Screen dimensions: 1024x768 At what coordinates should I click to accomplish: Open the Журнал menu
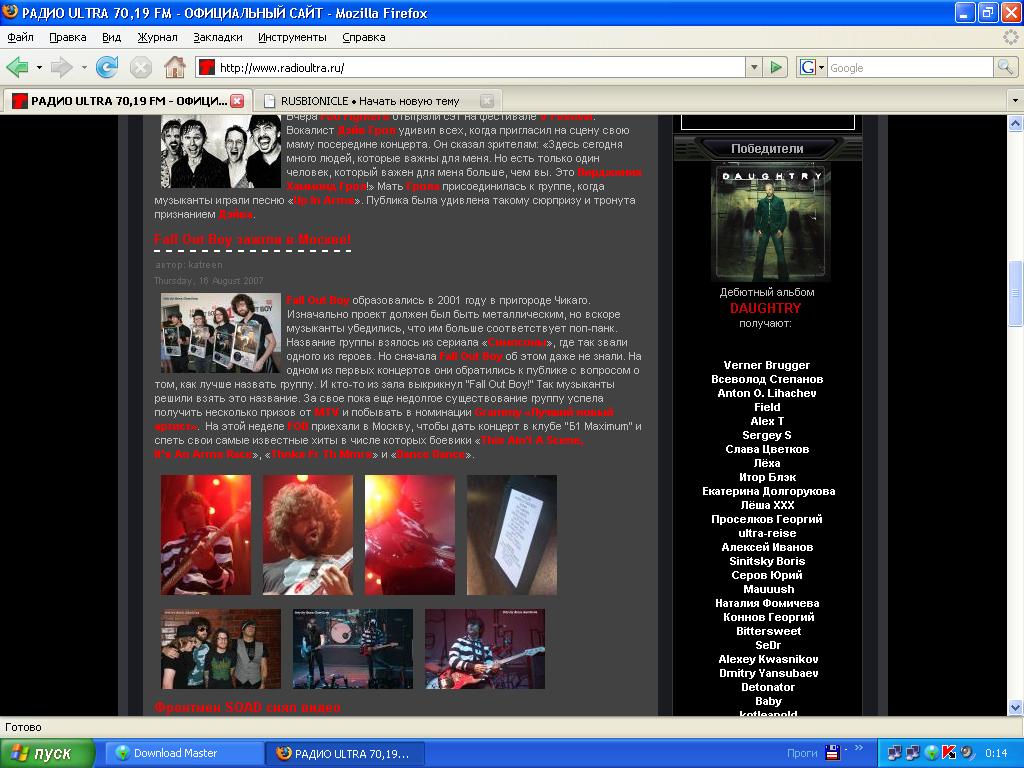click(157, 37)
